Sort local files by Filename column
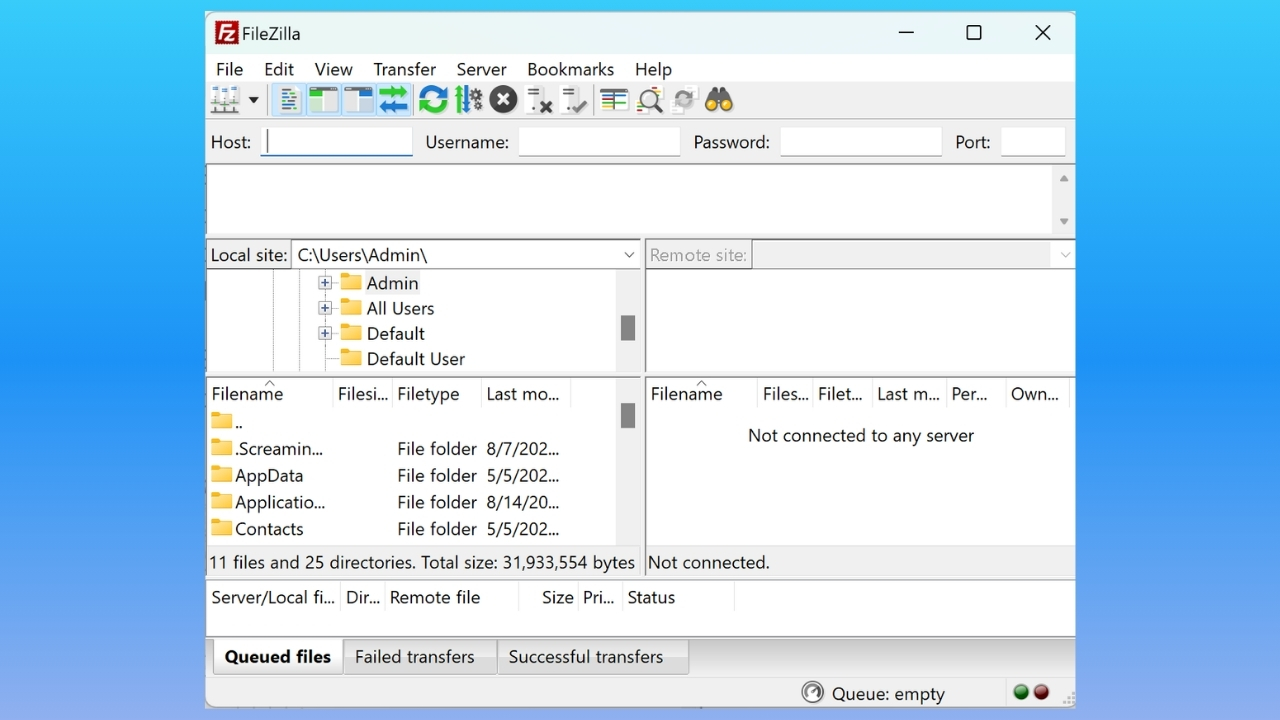Image resolution: width=1280 pixels, height=720 pixels. pos(270,394)
